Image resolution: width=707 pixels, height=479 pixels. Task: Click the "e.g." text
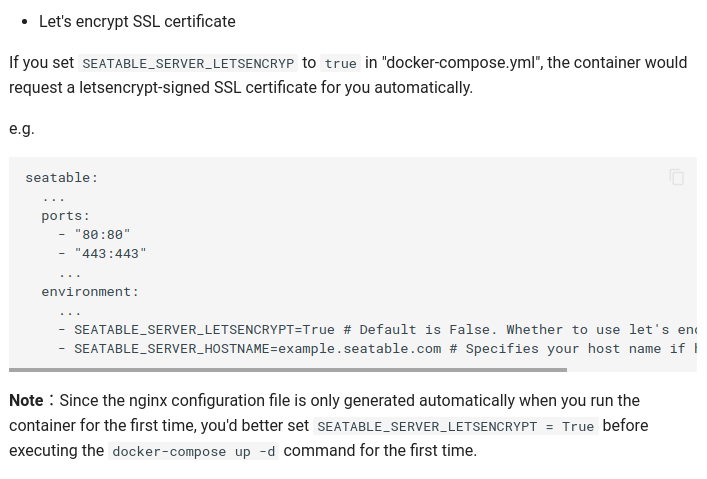pos(22,129)
